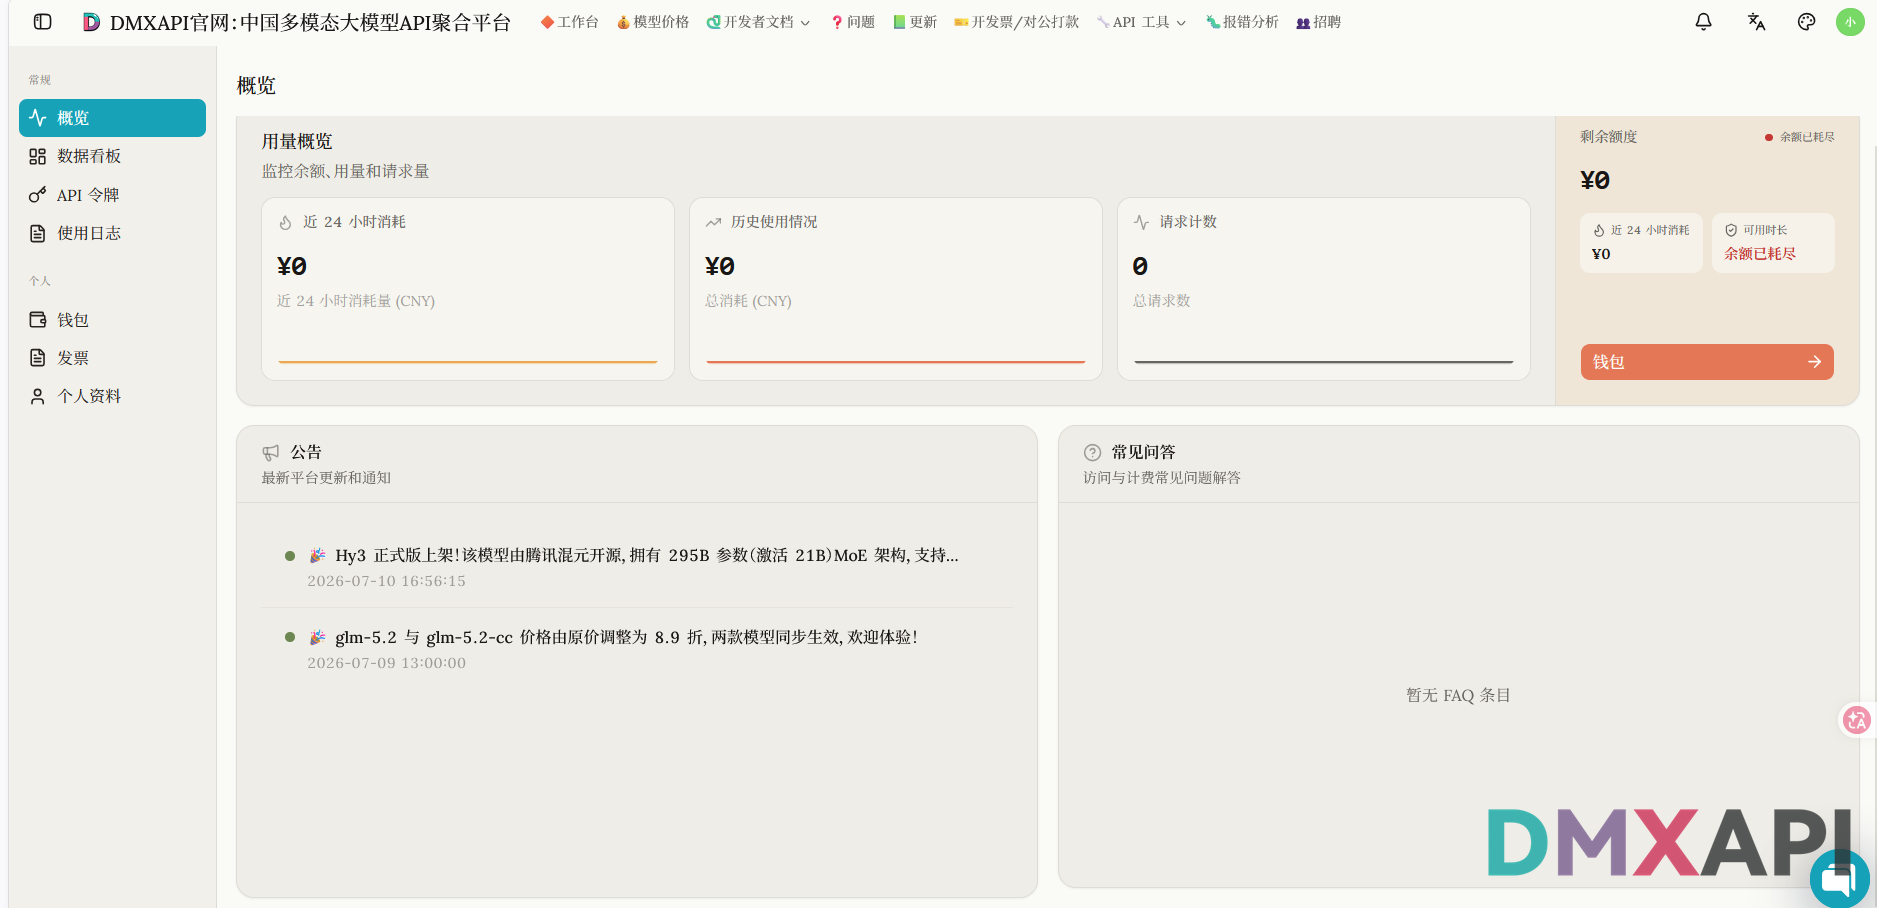The height and width of the screenshot is (908, 1877).
Task: Open the 更新 nav item
Action: [915, 22]
